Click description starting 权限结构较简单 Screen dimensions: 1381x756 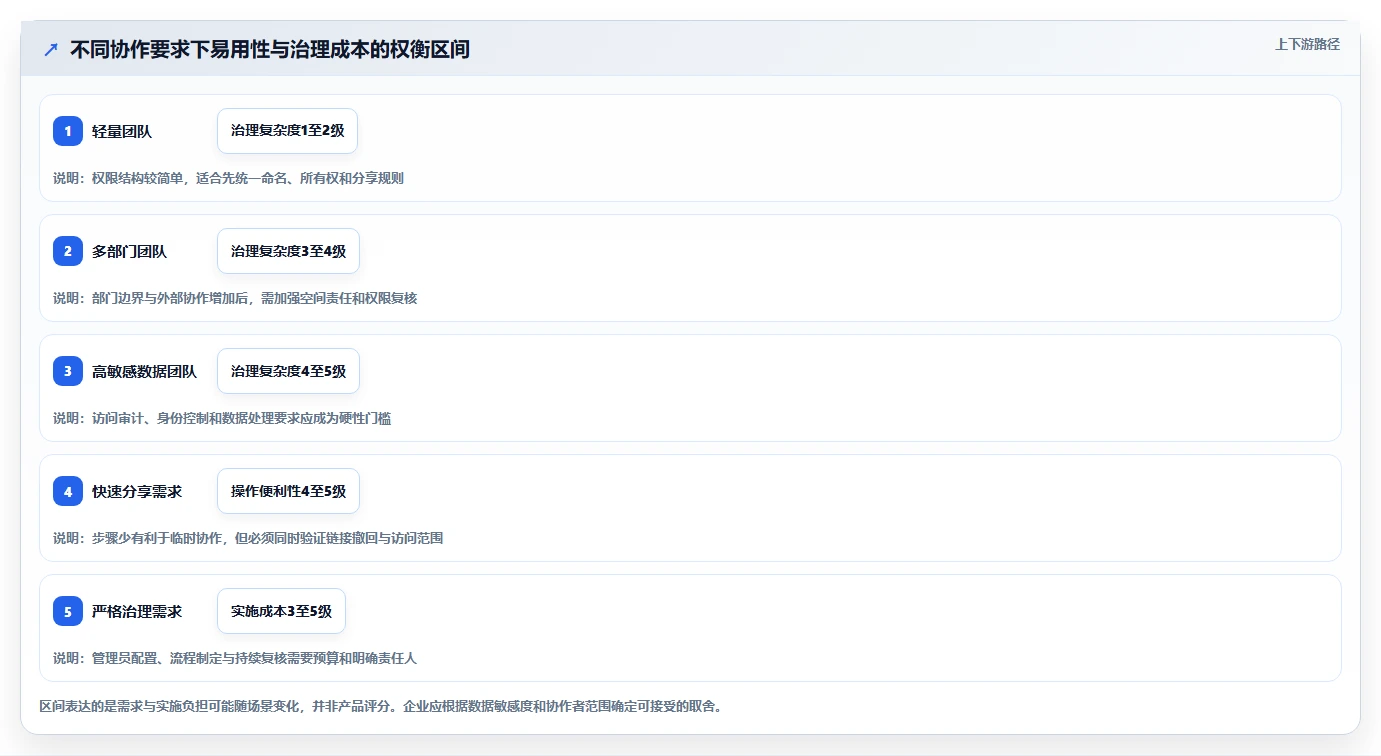click(x=228, y=178)
